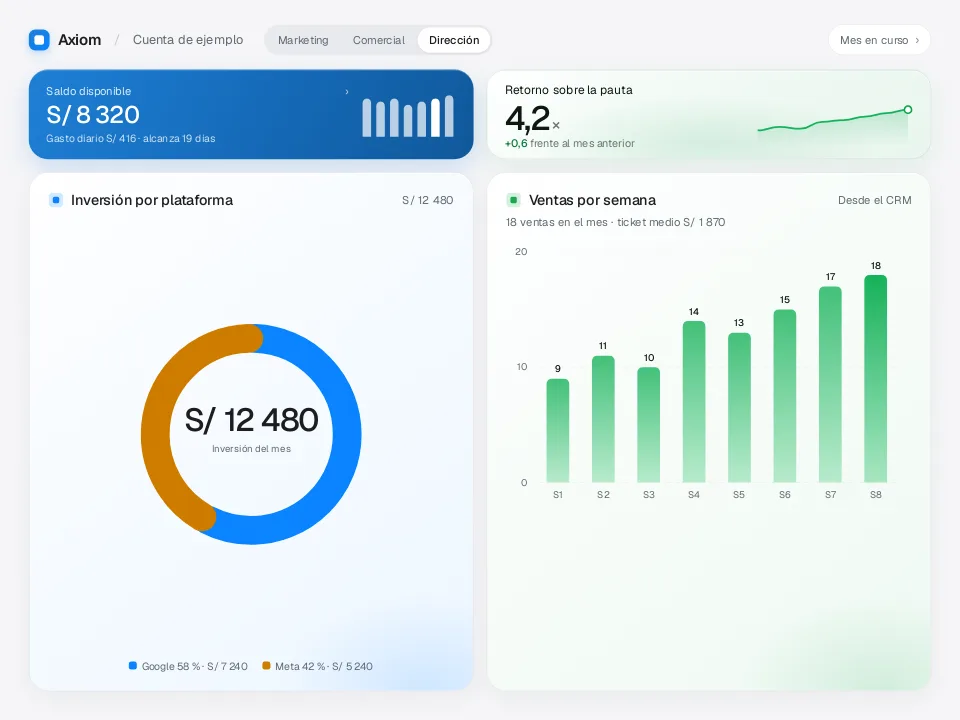This screenshot has width=960, height=720.
Task: Click the orange Meta legend swatch
Action: (266, 666)
